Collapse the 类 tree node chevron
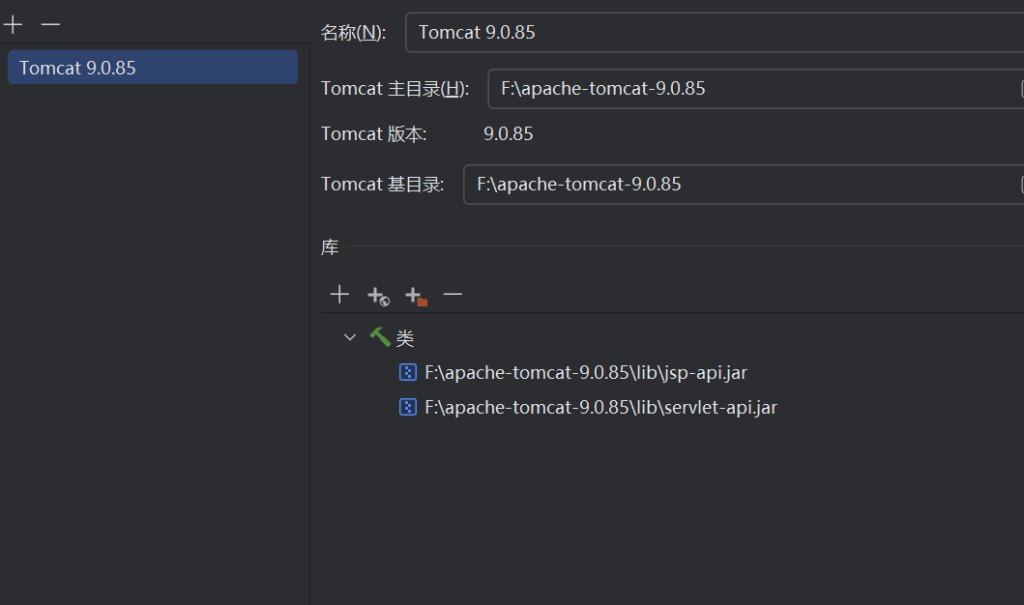The height and width of the screenshot is (605, 1024). 350,338
